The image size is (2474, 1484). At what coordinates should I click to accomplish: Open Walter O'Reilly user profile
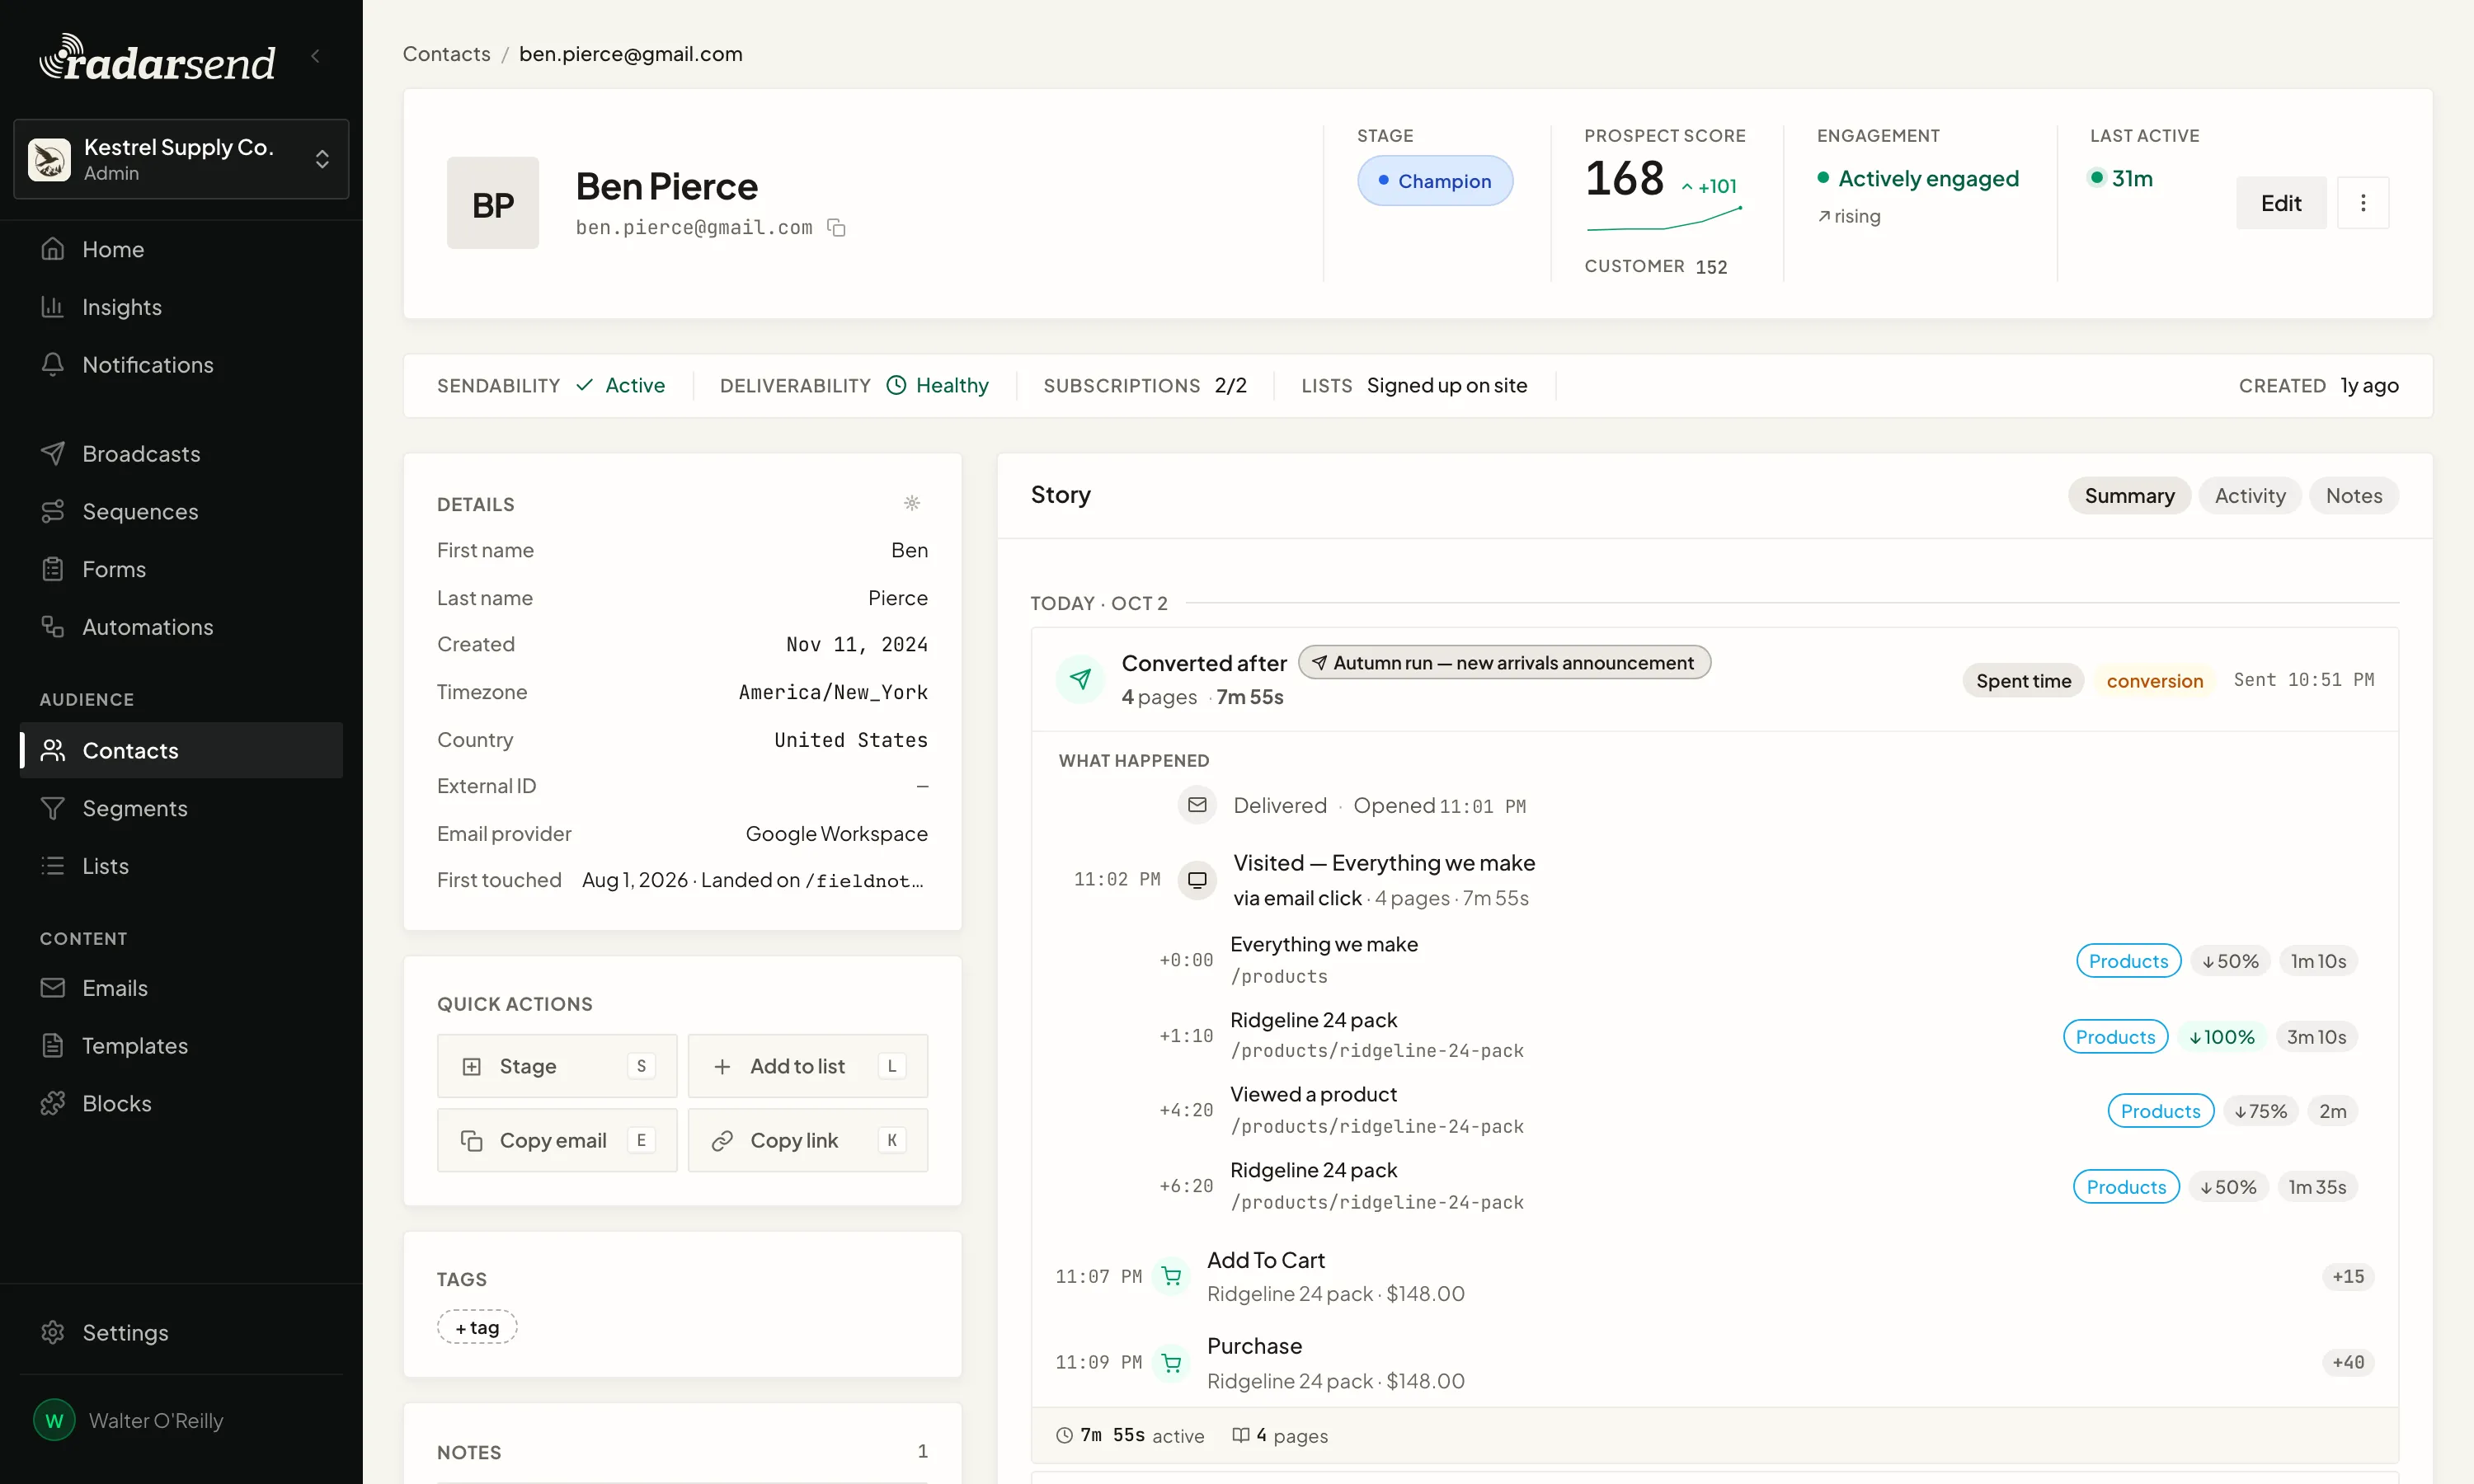point(181,1421)
